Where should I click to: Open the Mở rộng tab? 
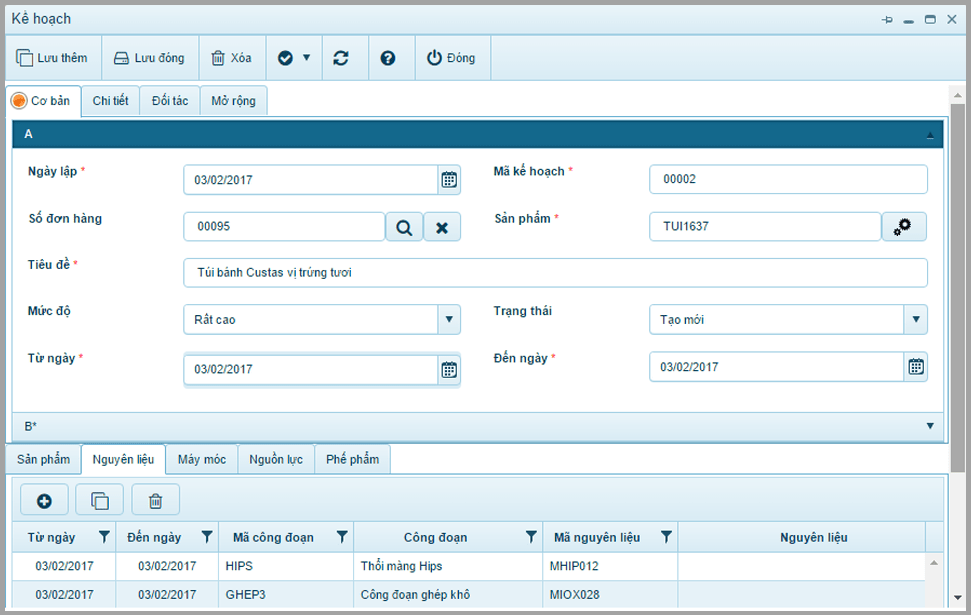[233, 101]
